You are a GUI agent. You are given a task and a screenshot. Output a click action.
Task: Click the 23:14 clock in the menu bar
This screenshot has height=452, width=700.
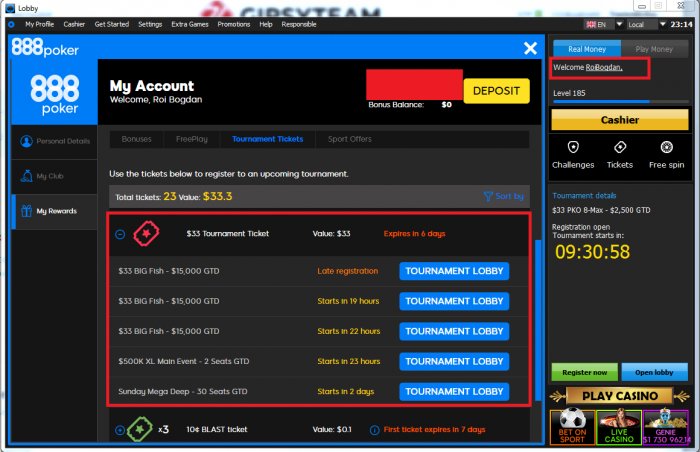[x=681, y=24]
